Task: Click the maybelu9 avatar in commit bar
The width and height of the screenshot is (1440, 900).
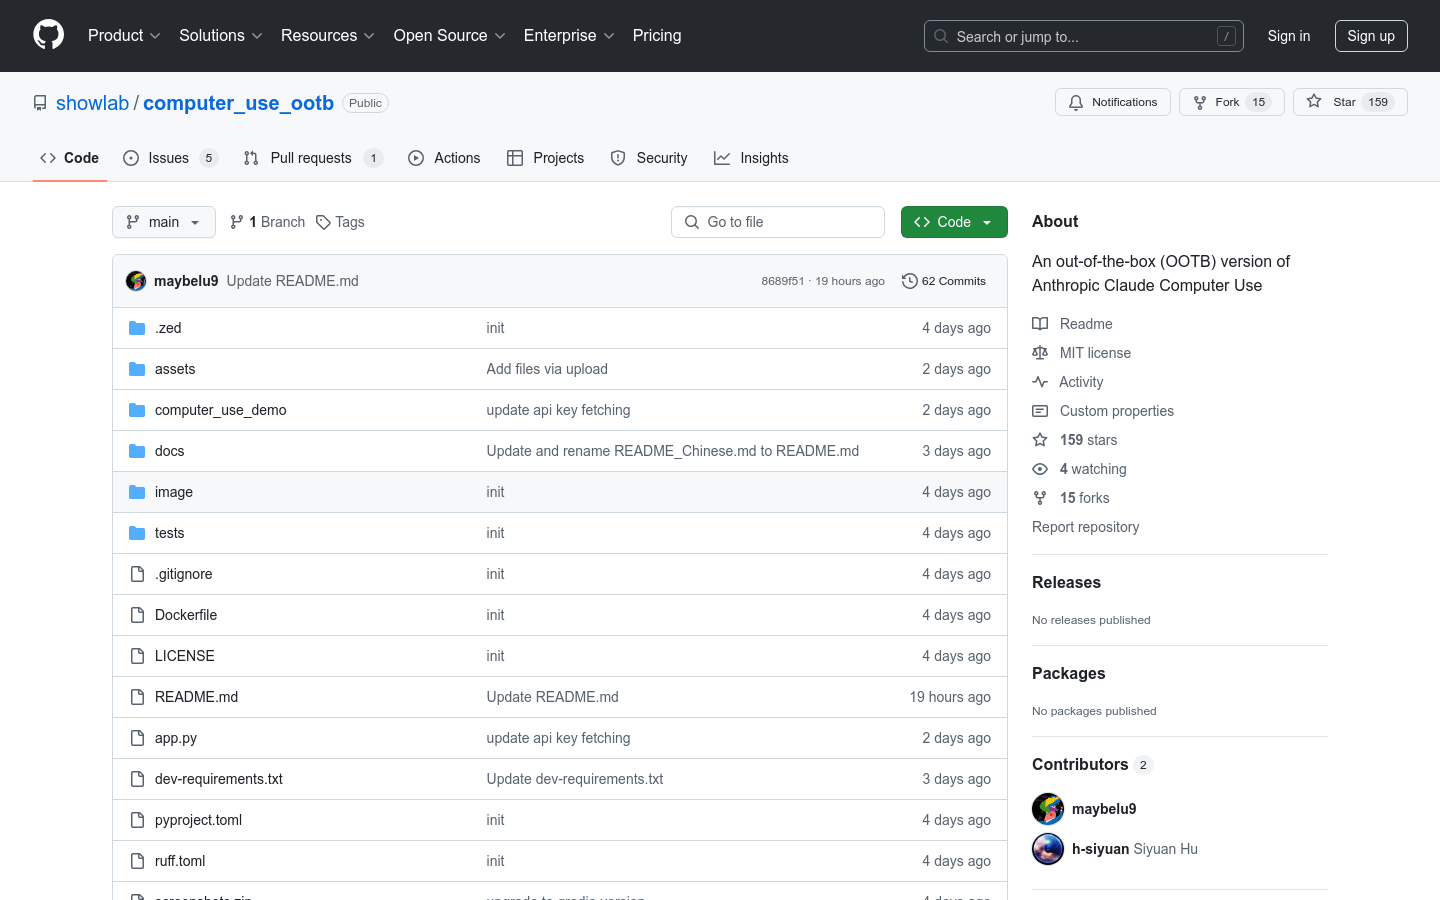Action: point(136,281)
